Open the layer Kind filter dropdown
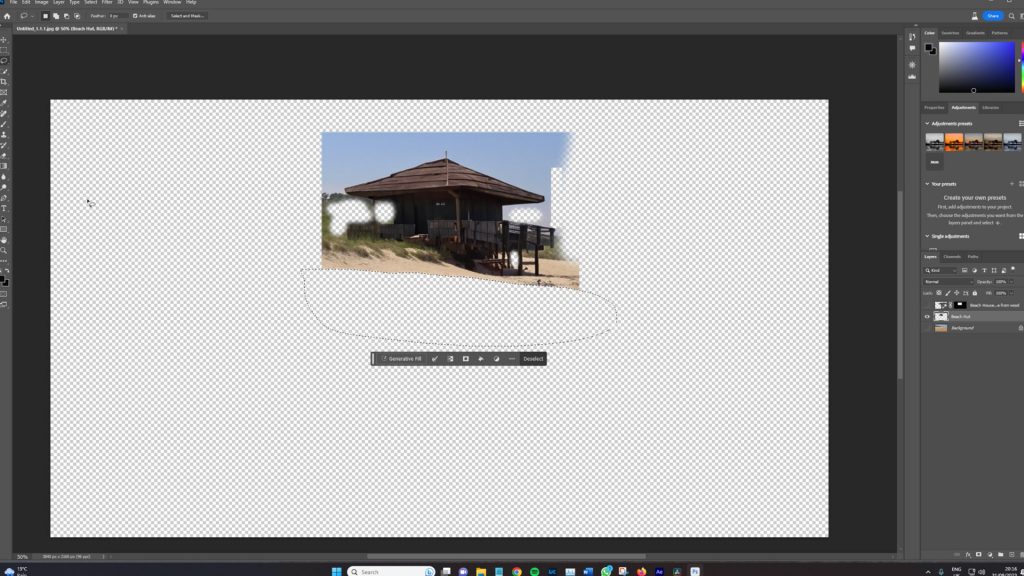The height and width of the screenshot is (576, 1024). (x=940, y=270)
